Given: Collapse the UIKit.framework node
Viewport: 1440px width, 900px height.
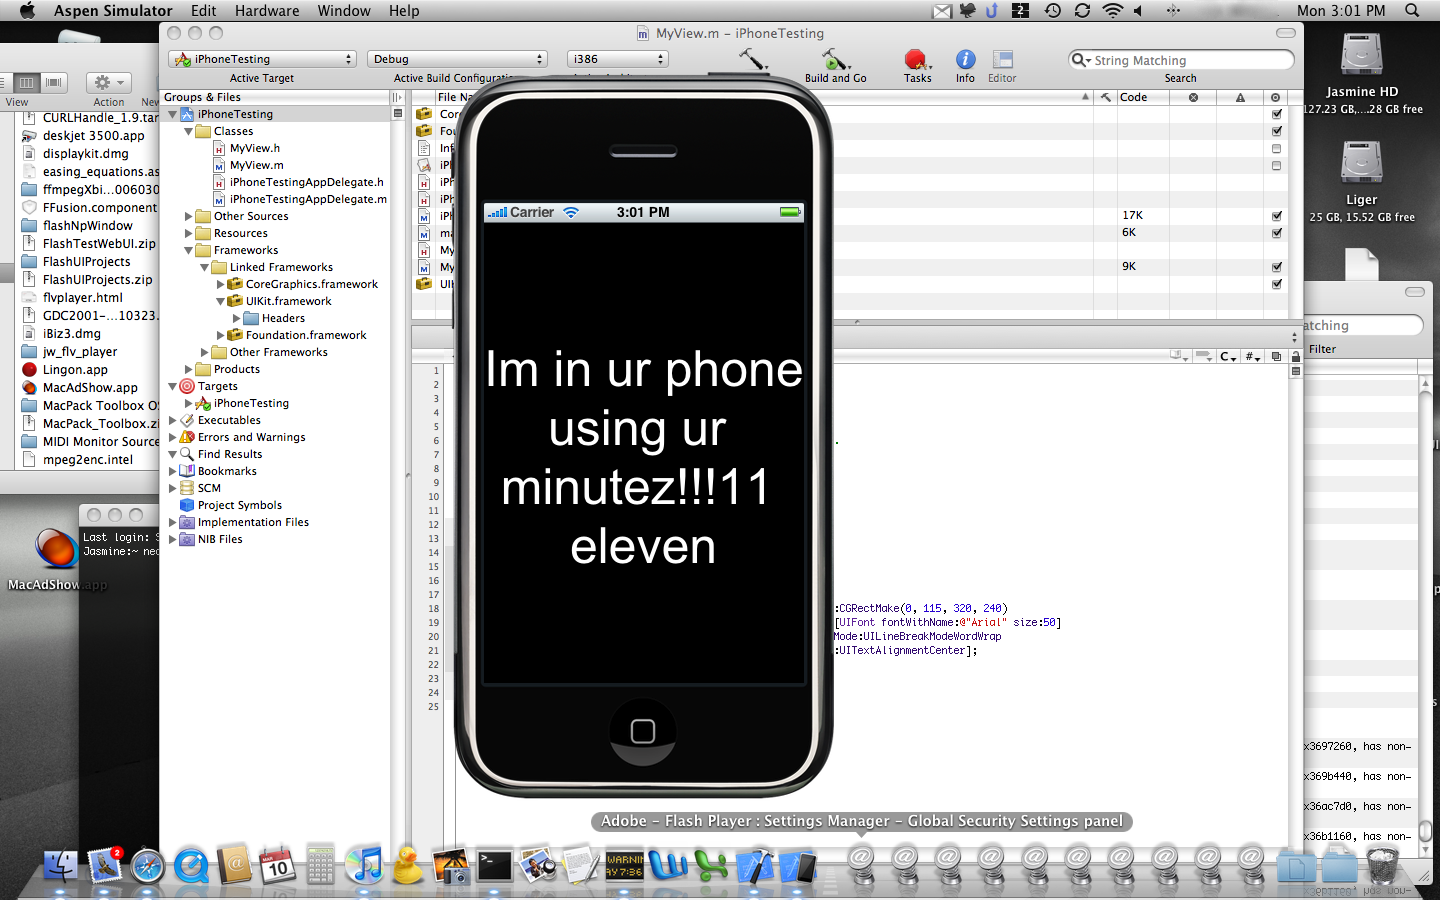Looking at the screenshot, I should pyautogui.click(x=220, y=301).
